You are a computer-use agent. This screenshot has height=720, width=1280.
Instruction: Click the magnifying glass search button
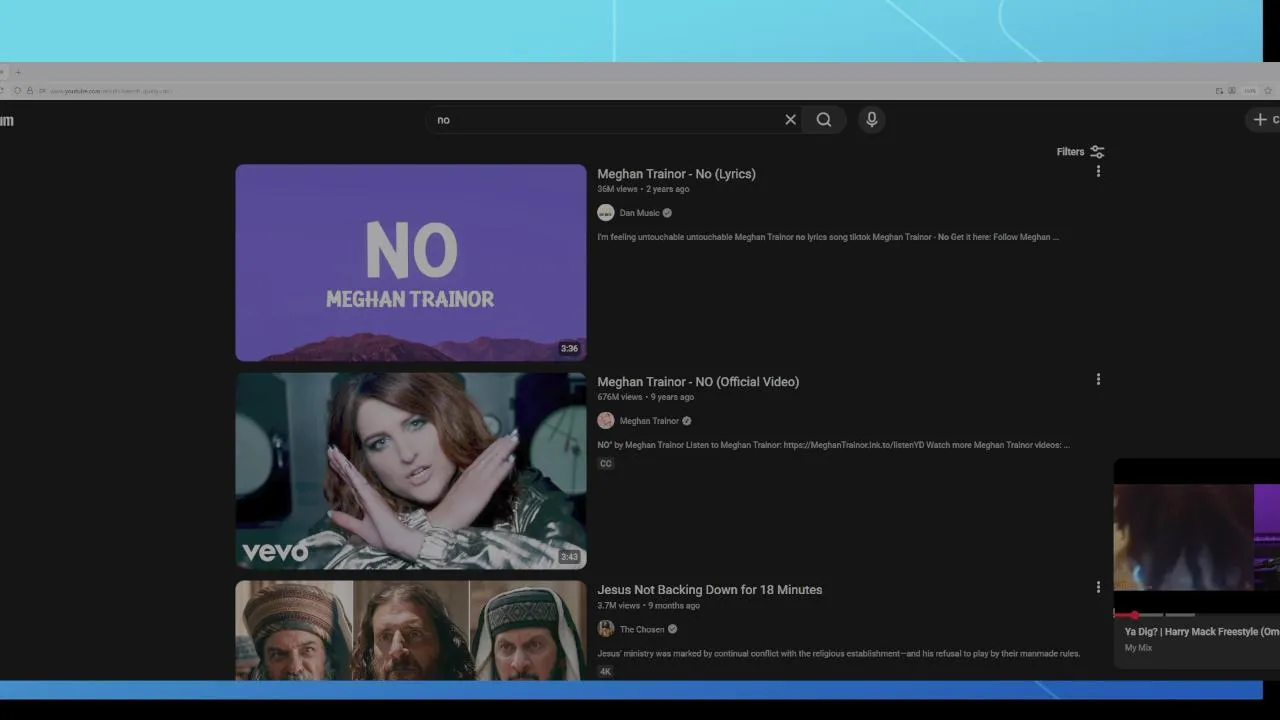pyautogui.click(x=824, y=120)
